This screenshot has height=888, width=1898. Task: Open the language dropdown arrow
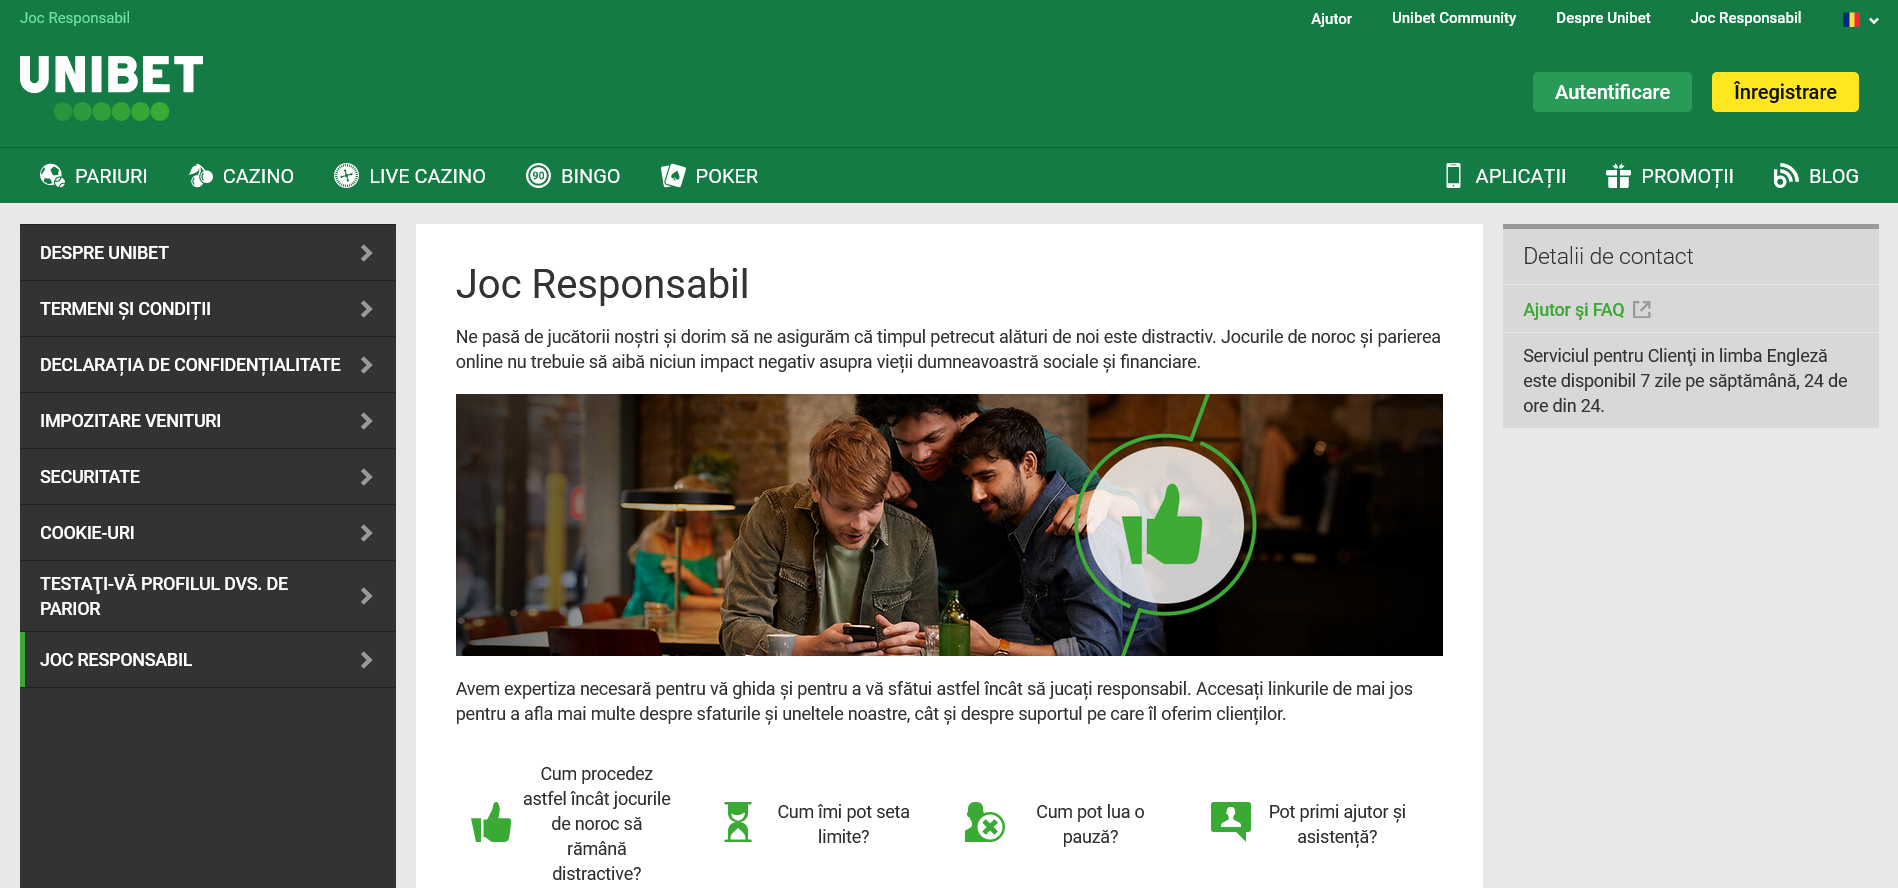[1873, 20]
